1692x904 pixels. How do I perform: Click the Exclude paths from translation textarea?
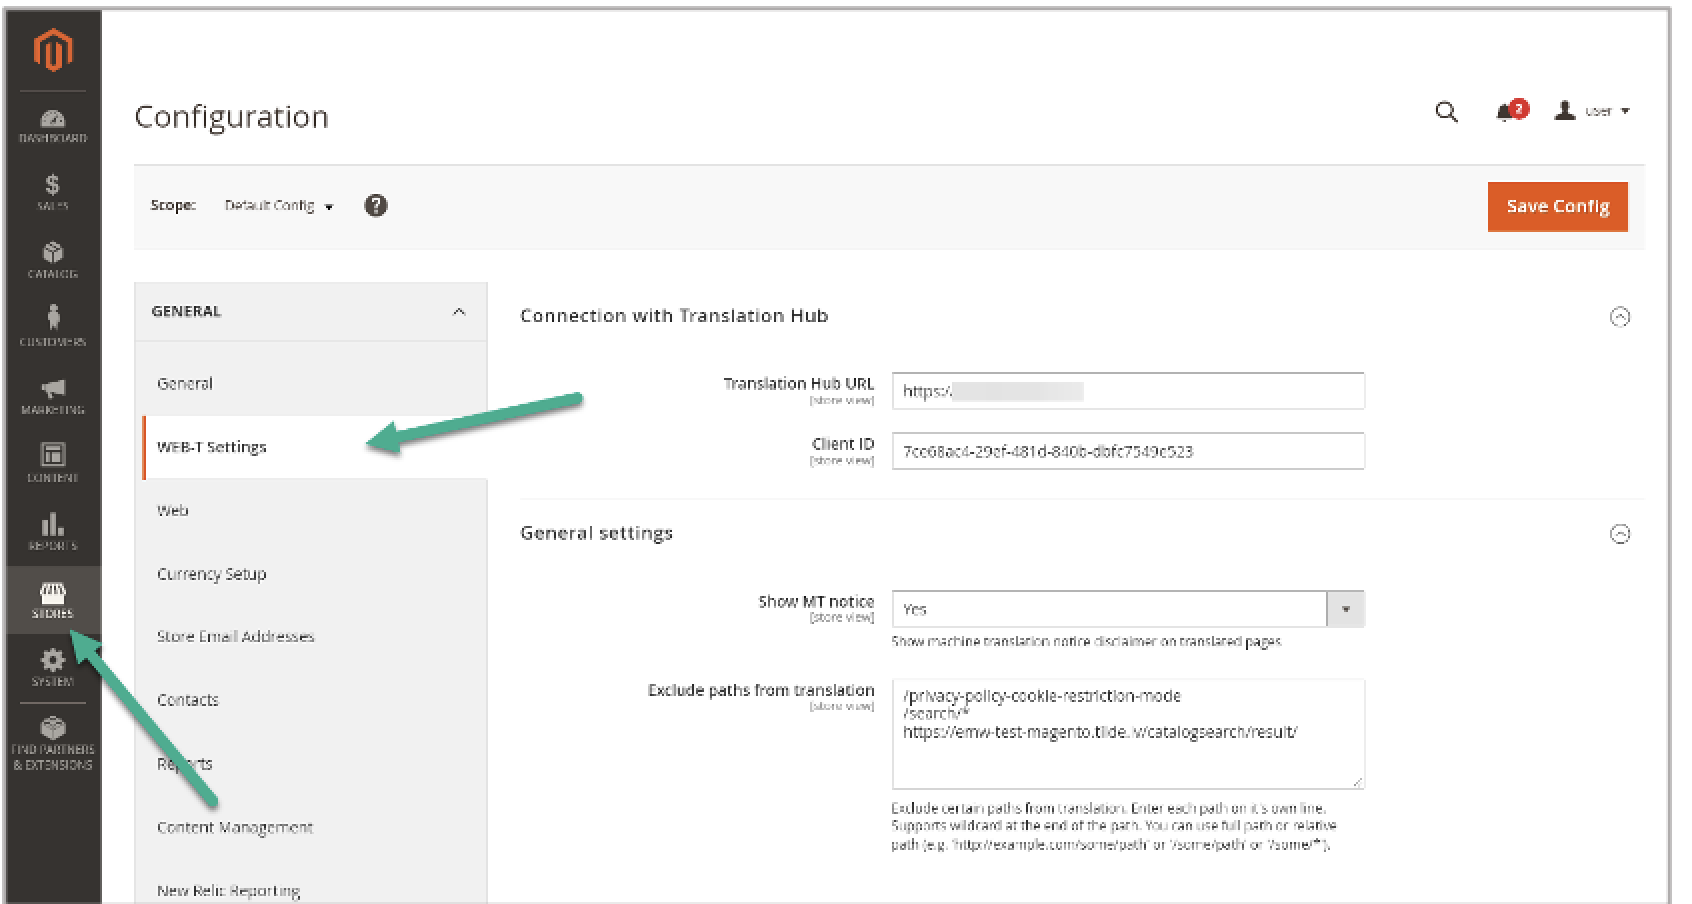(x=1128, y=734)
